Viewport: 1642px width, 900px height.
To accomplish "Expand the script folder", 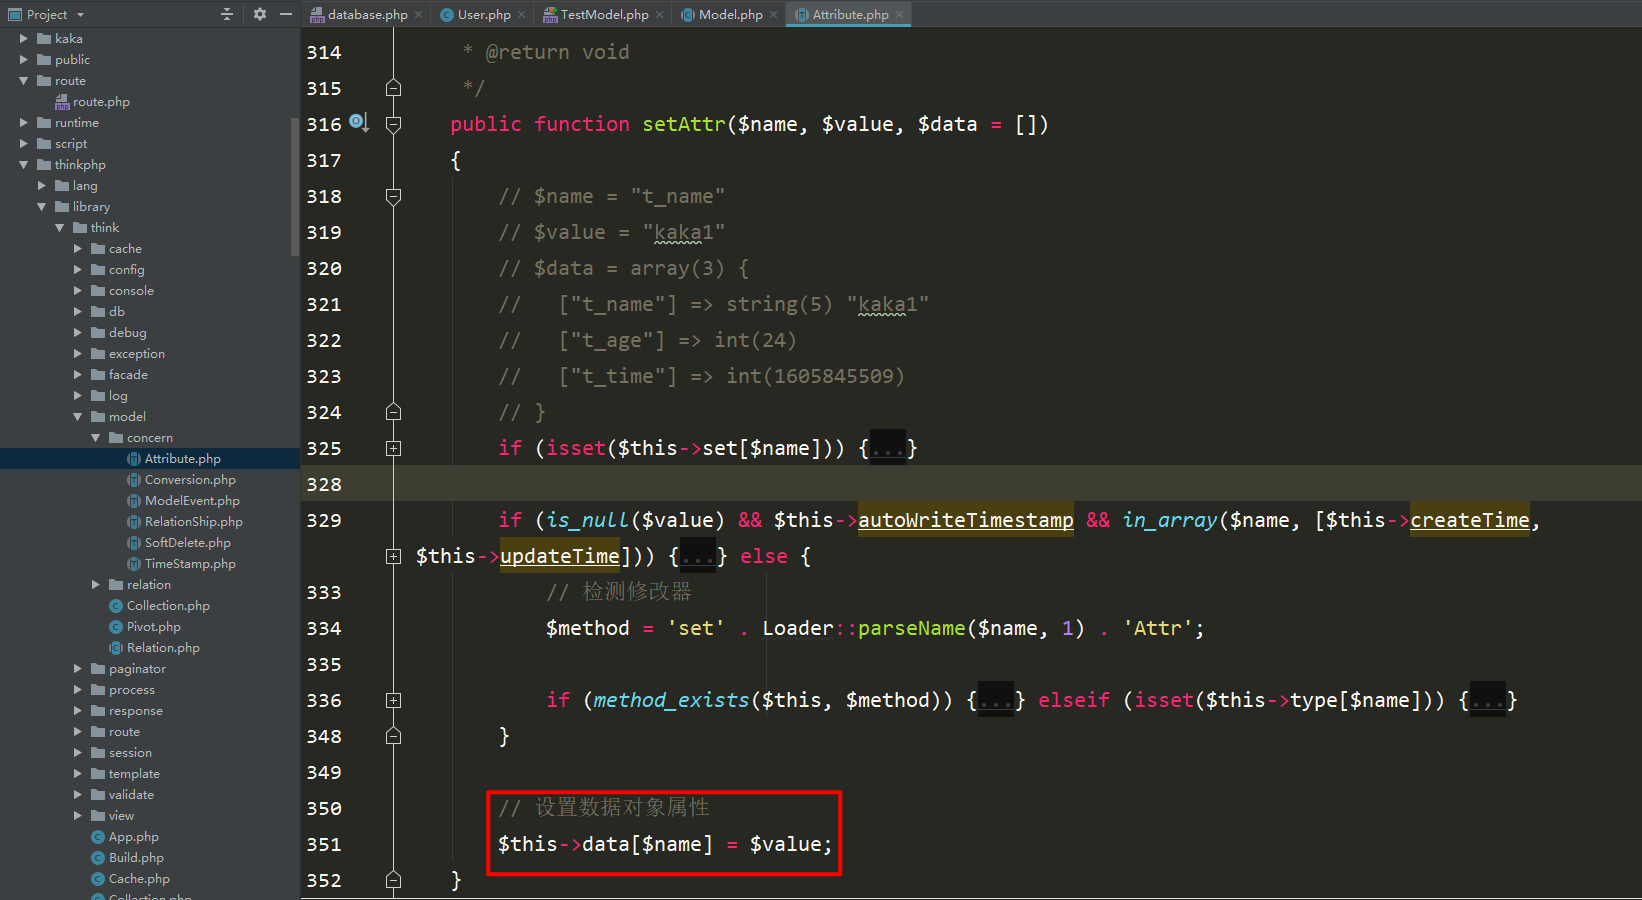I will point(24,143).
